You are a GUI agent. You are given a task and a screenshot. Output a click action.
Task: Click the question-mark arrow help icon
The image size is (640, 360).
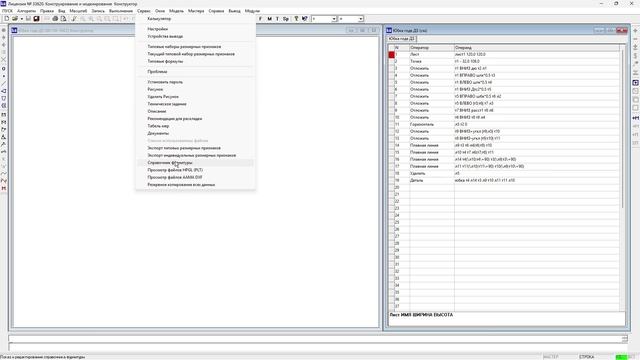pyautogui.click(x=304, y=19)
